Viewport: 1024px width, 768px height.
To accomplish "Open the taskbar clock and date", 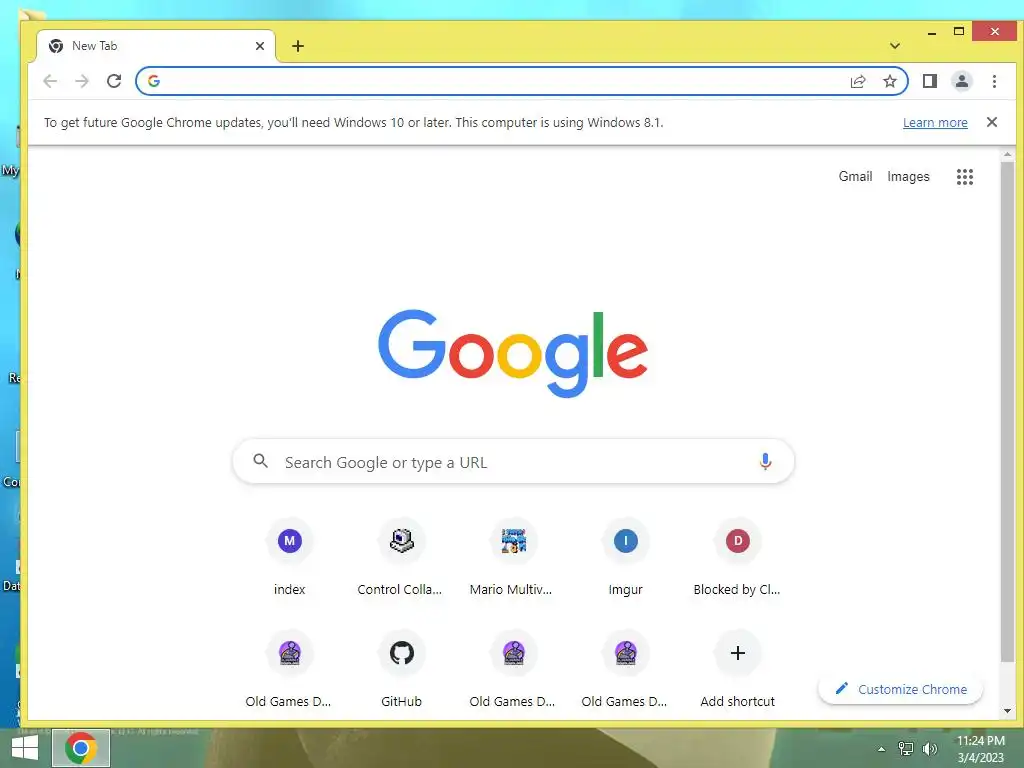I will [980, 749].
